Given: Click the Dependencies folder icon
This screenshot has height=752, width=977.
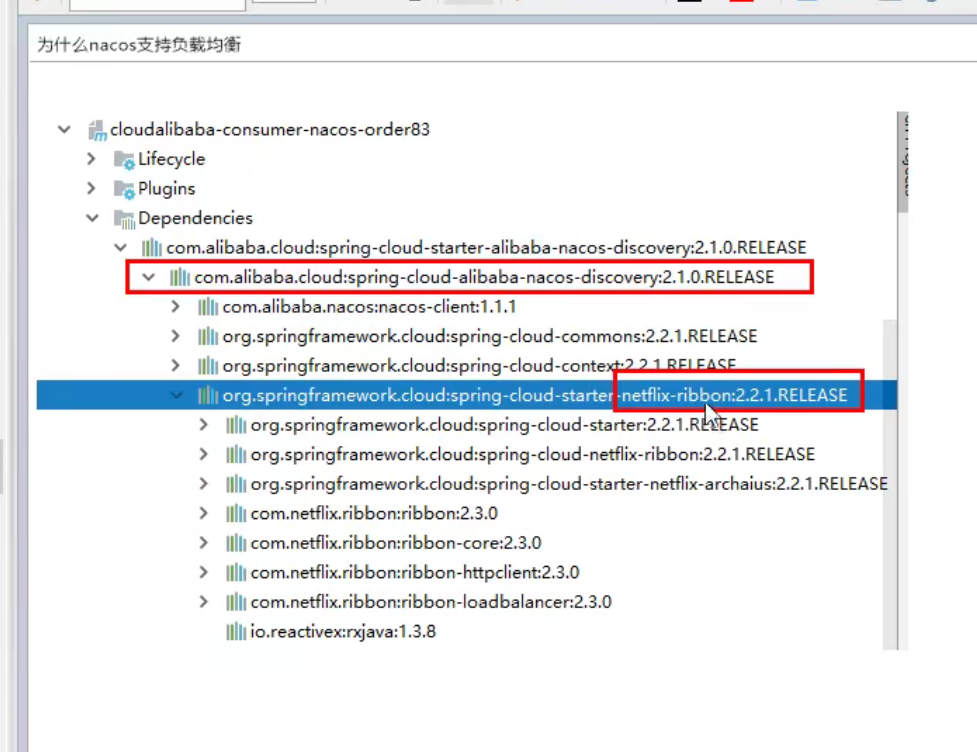Looking at the screenshot, I should [x=124, y=219].
